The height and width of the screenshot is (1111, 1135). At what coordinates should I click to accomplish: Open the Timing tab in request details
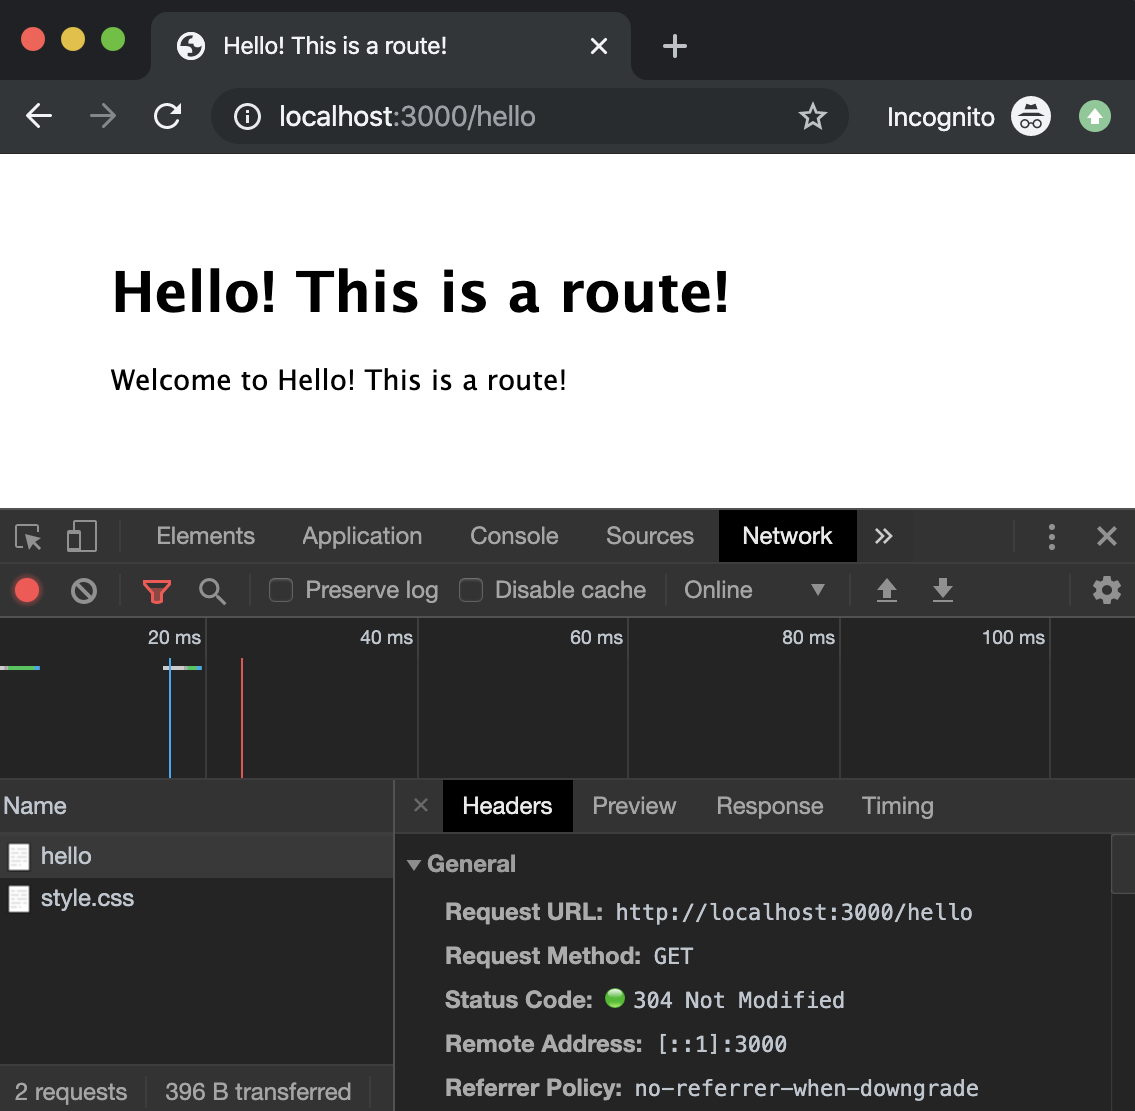pyautogui.click(x=897, y=806)
